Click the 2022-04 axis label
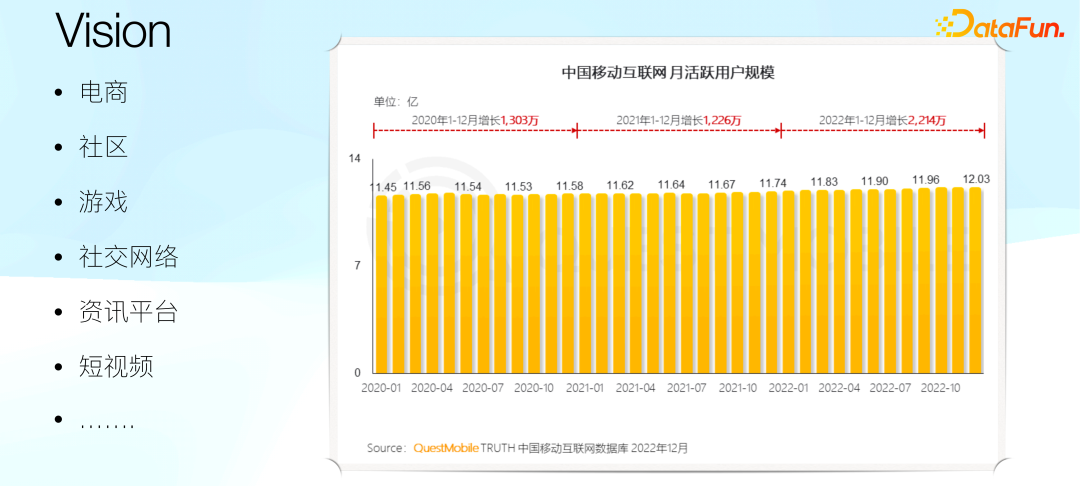The width and height of the screenshot is (1080, 486). [x=840, y=388]
